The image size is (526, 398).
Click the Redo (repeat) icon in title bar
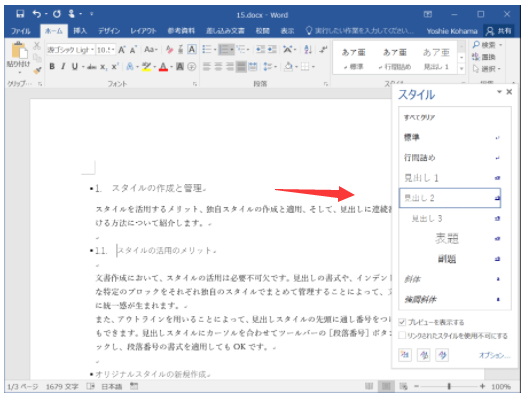[56, 14]
